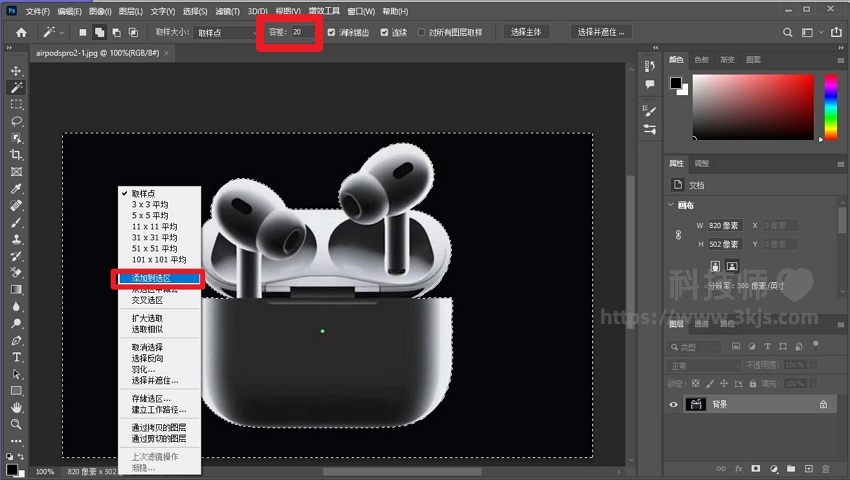
Task: Open the layer blend mode 正常 dropdown
Action: 703,366
